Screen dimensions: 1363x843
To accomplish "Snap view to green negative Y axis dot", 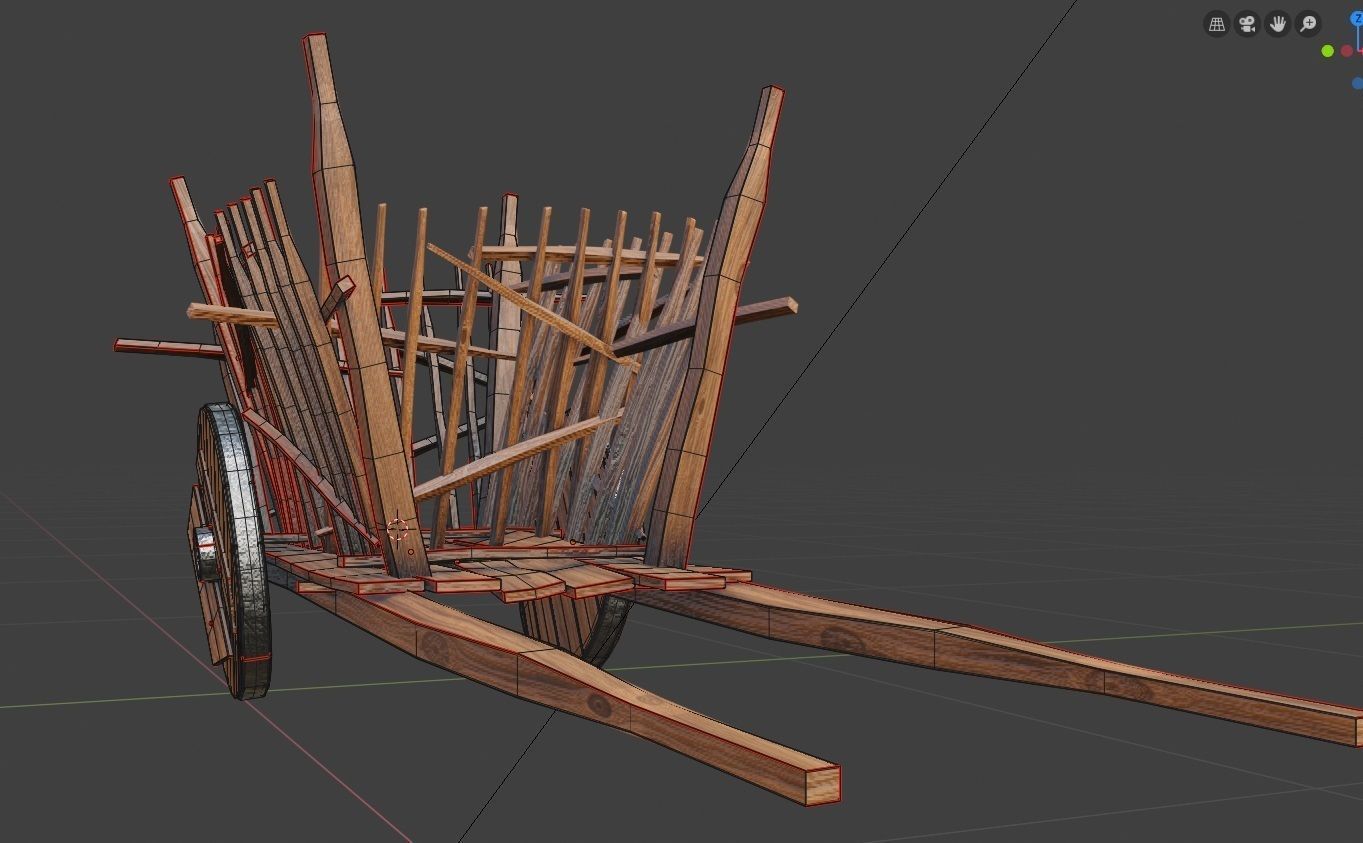I will (x=1328, y=51).
